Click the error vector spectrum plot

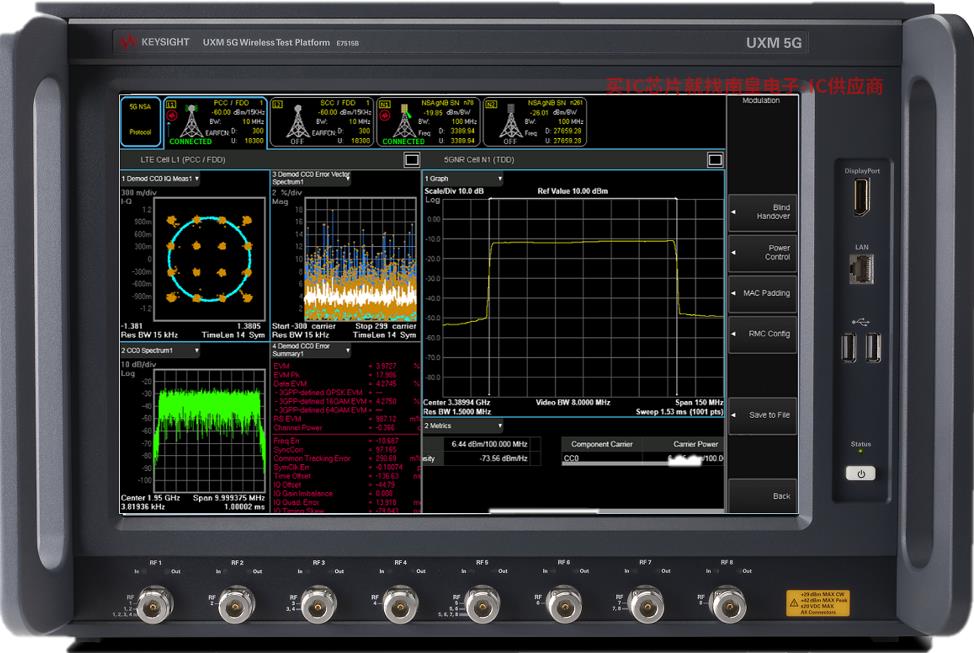[x=361, y=259]
